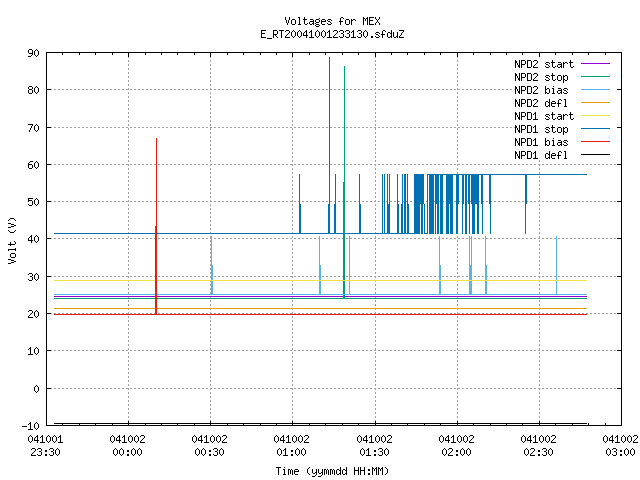
Task: Click the dark blue NPD1 stop legend line
Action: click(x=595, y=129)
